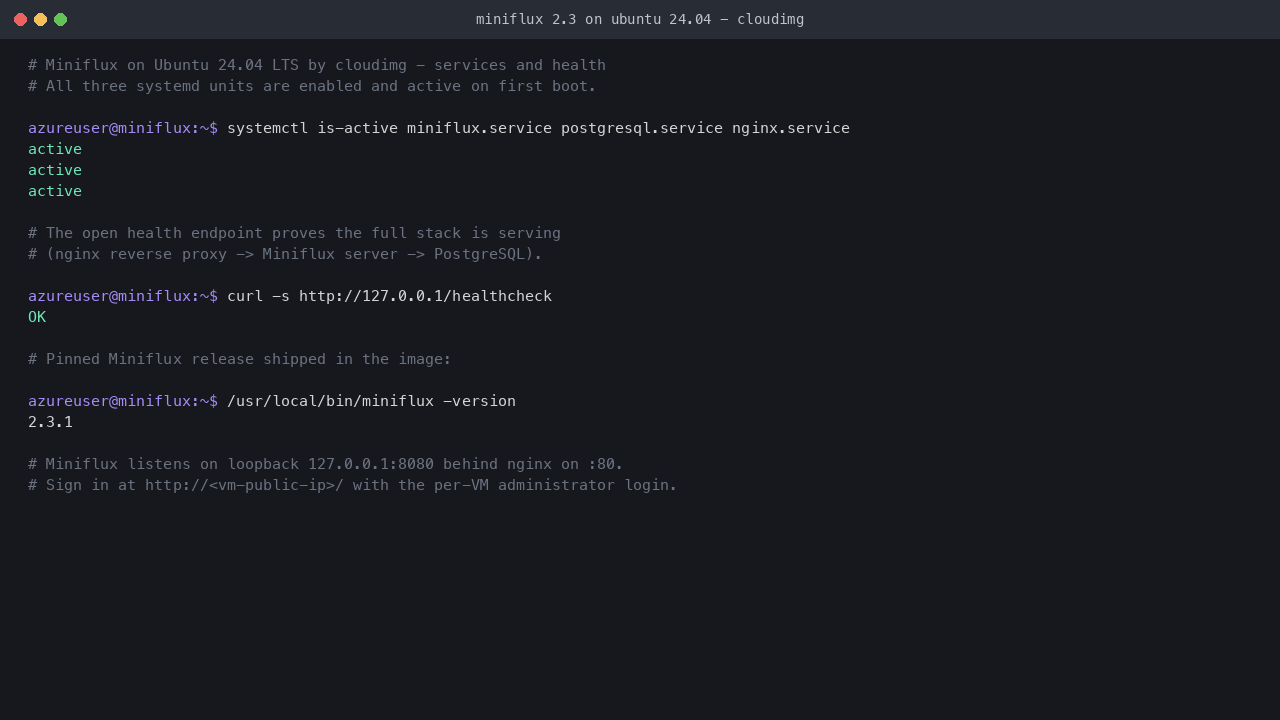Click the red close window button

[x=20, y=19]
